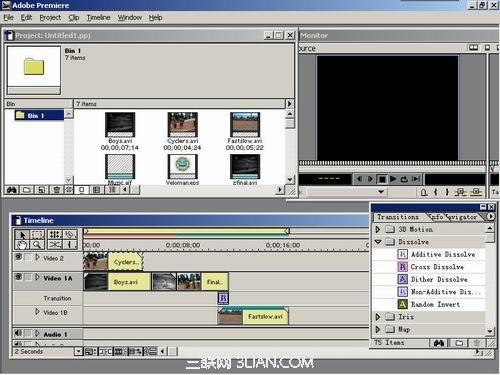This screenshot has width=500, height=375.
Task: Expand the Video 1B track triangle
Action: click(37, 312)
